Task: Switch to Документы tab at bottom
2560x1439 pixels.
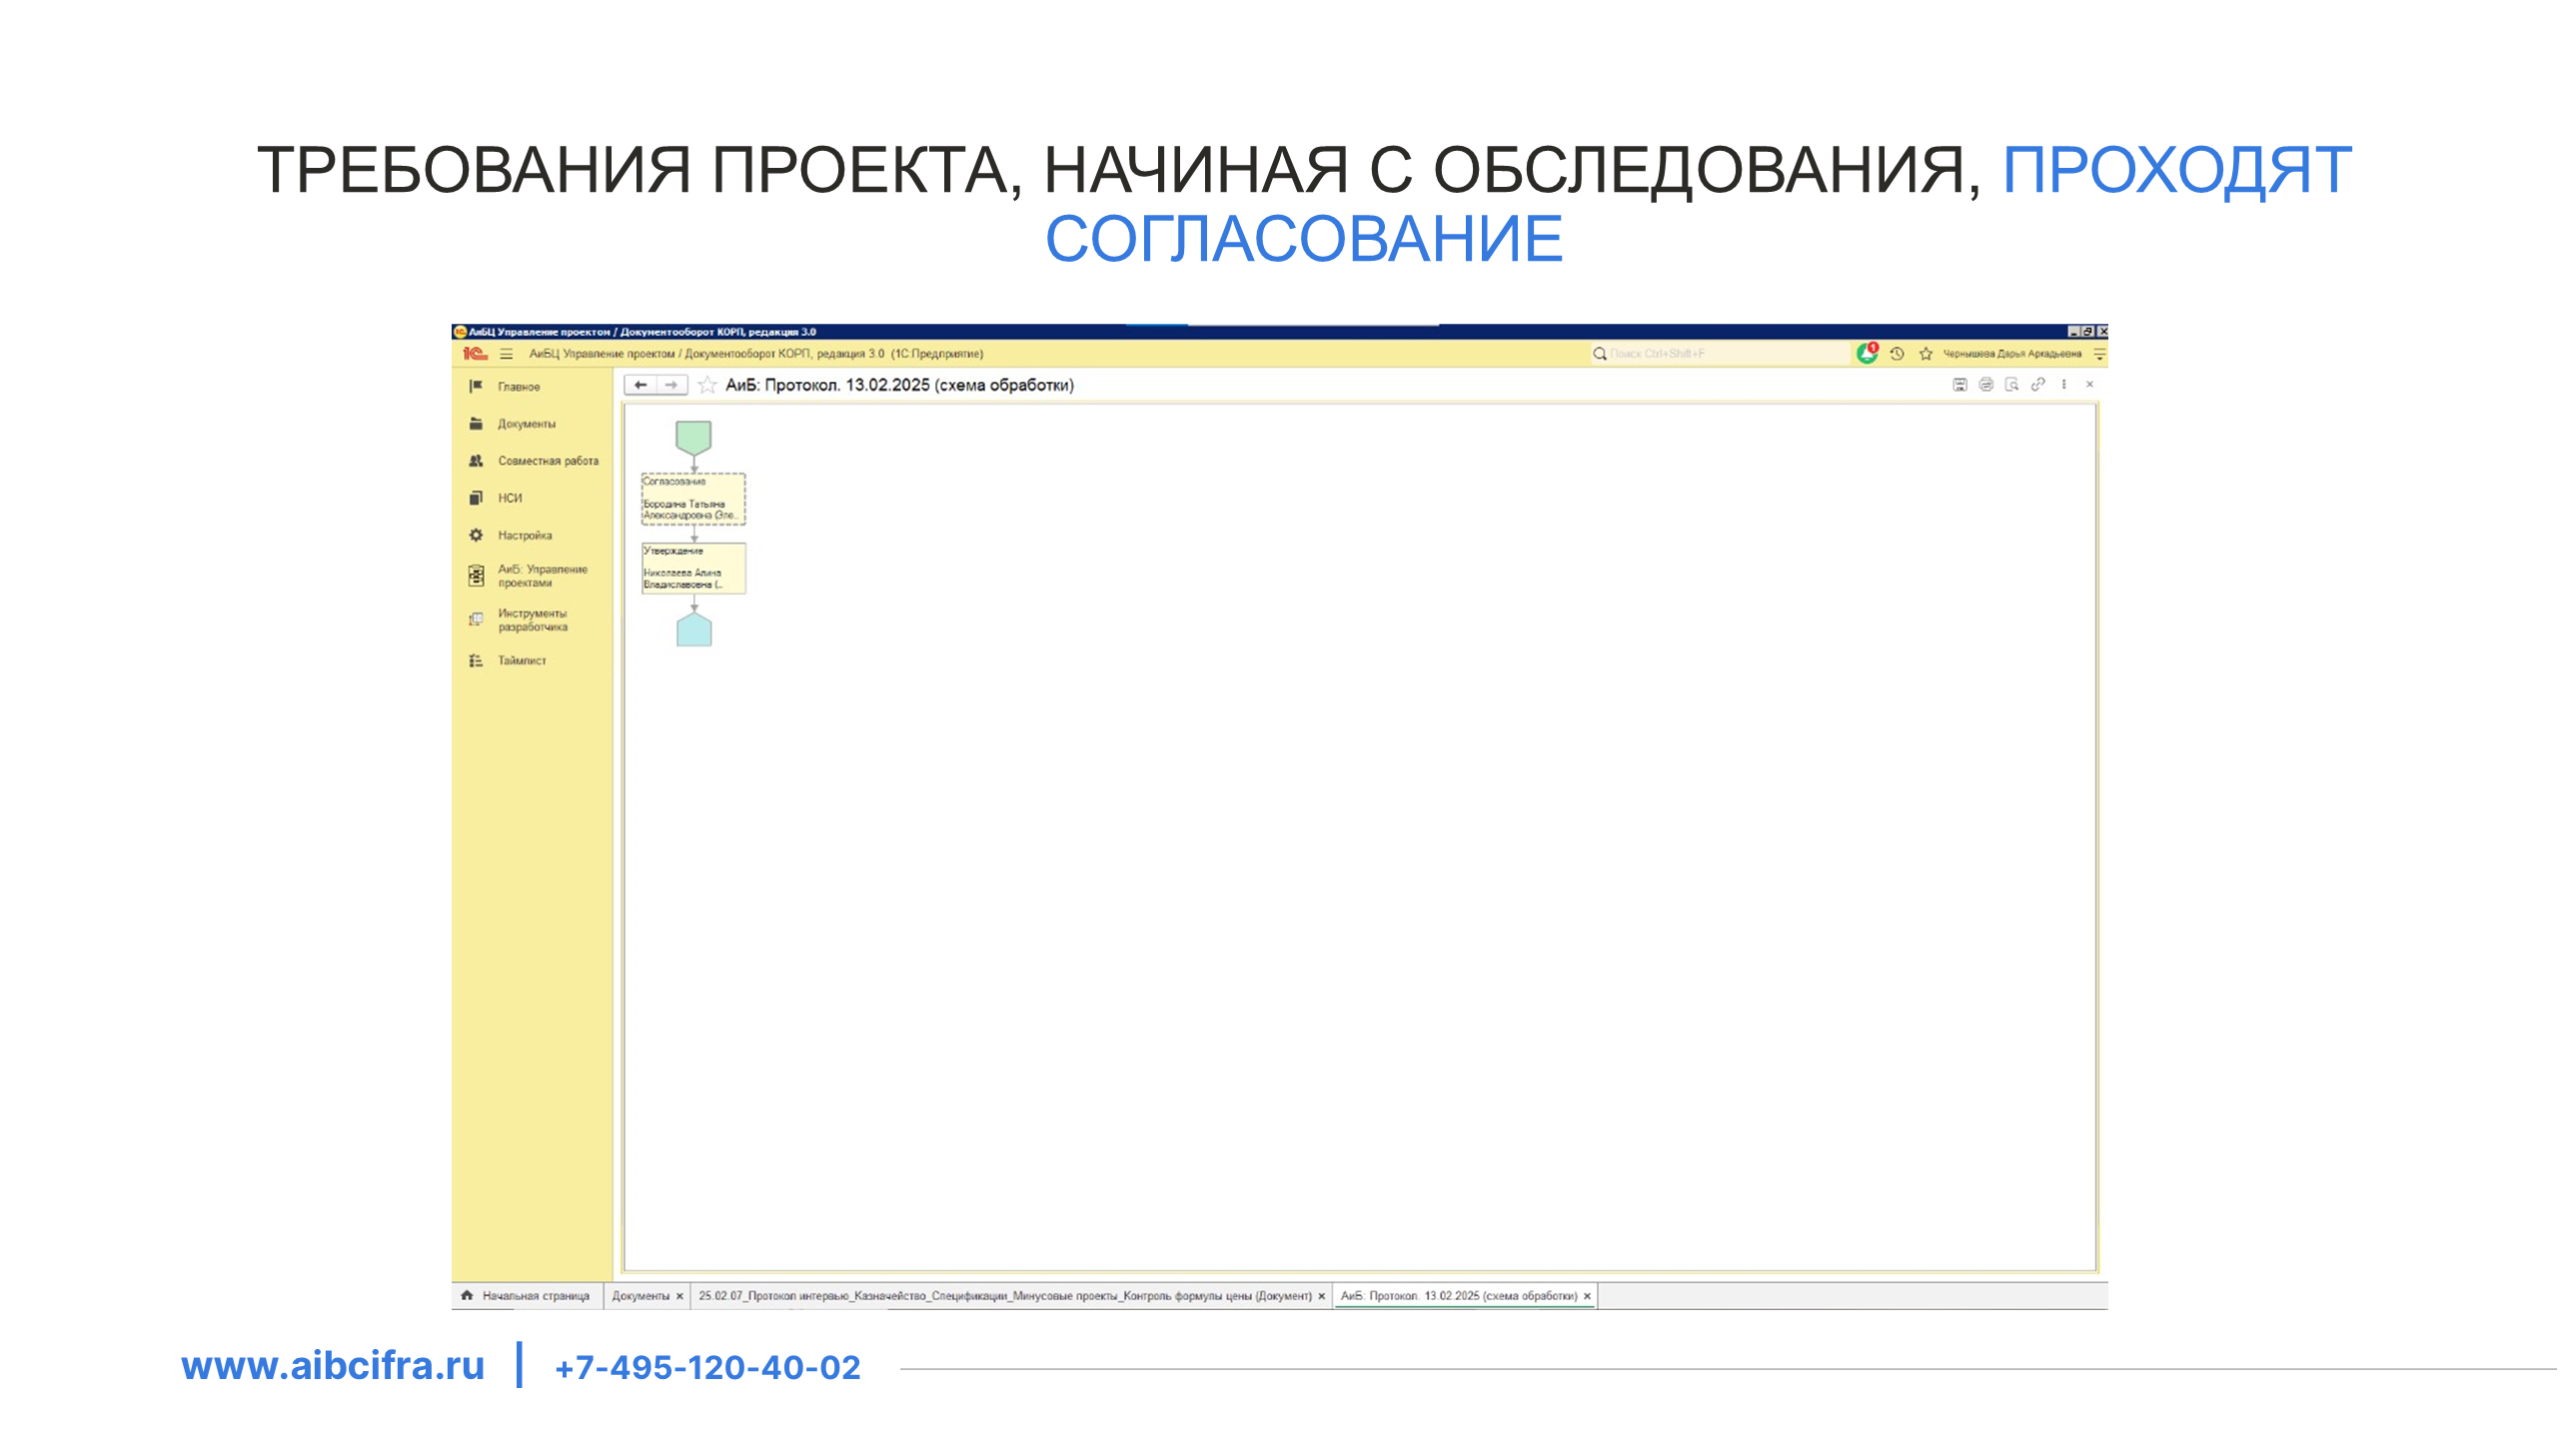Action: (640, 1297)
